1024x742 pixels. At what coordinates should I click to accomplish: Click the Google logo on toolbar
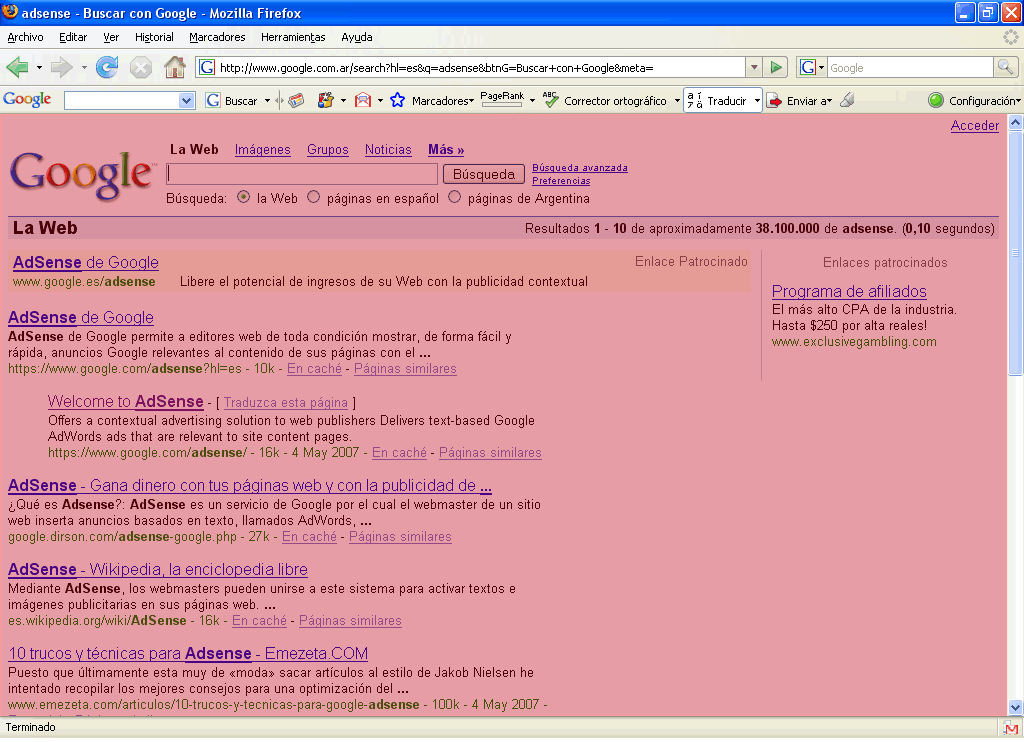tap(27, 100)
